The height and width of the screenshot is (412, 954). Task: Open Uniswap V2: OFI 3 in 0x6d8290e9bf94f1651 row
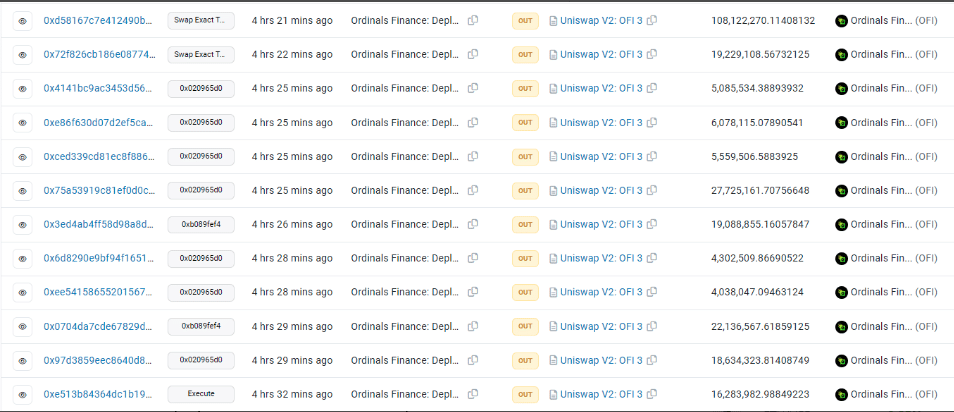coord(601,258)
